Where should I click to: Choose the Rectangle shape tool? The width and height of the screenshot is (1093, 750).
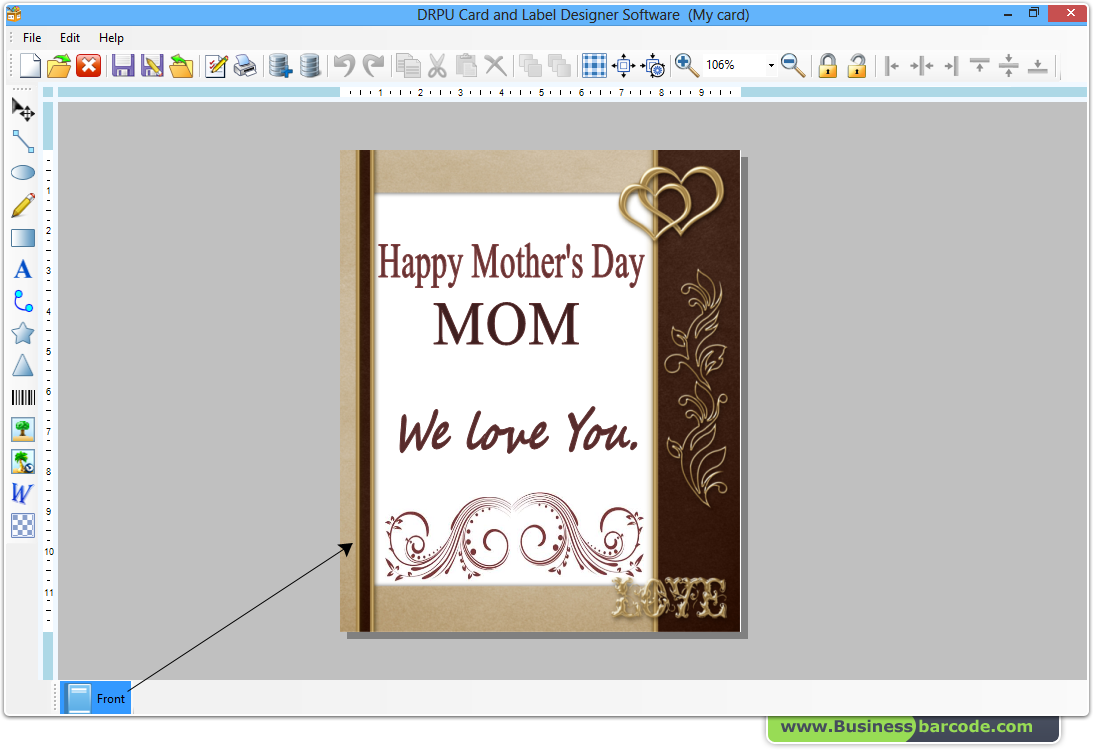22,237
